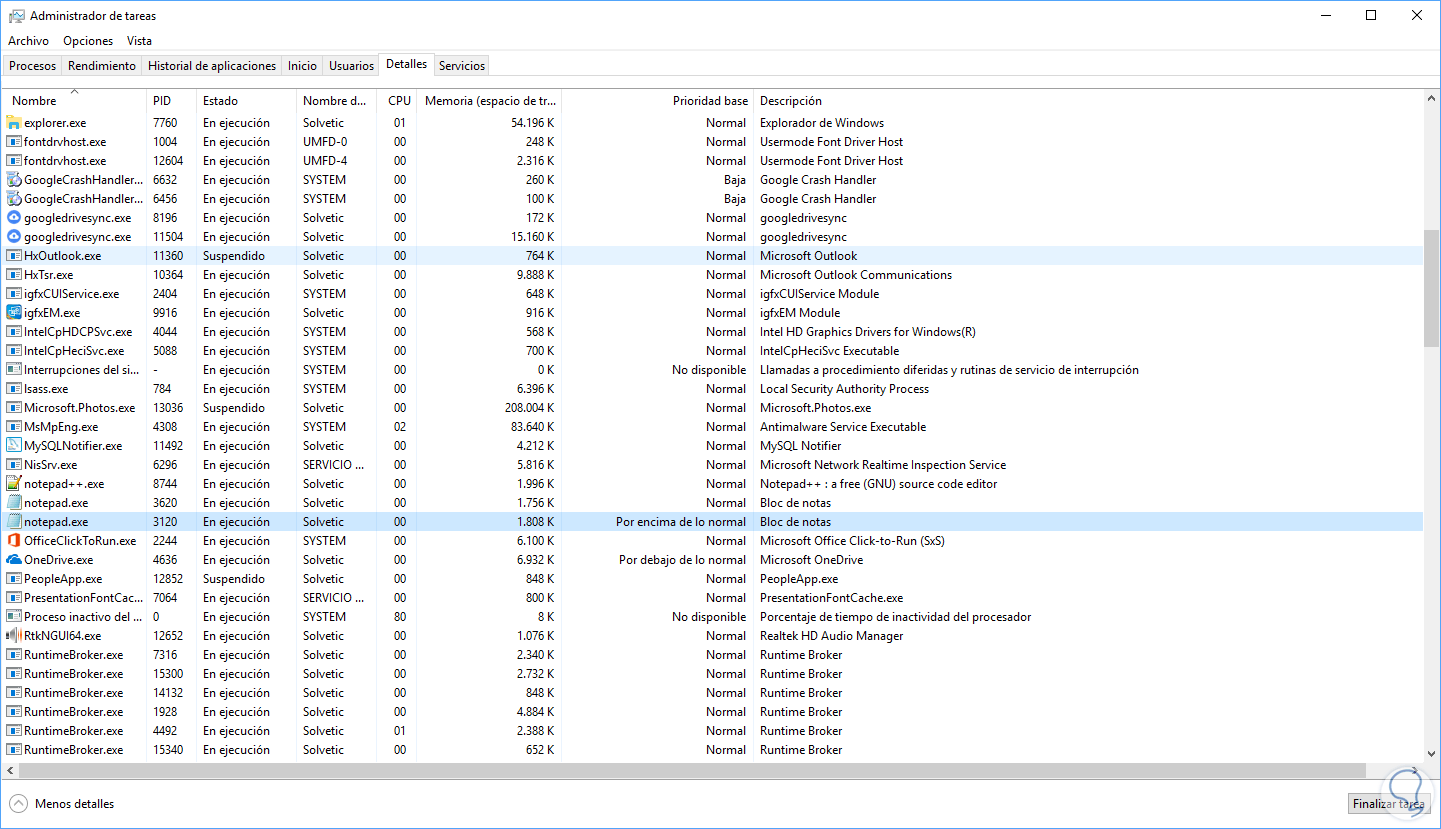Click the icon of fontdrvhost.exe with PID 1004

[14, 142]
